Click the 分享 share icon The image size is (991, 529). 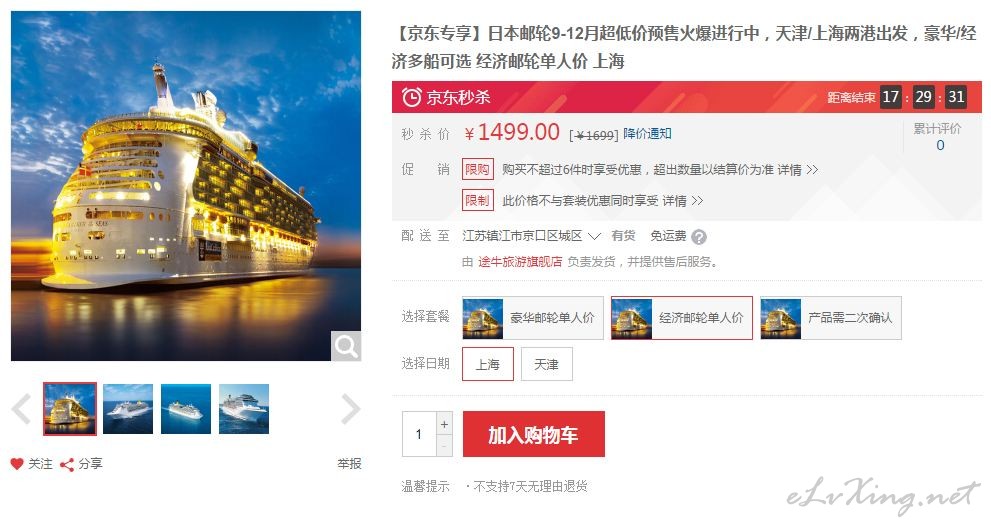point(67,465)
